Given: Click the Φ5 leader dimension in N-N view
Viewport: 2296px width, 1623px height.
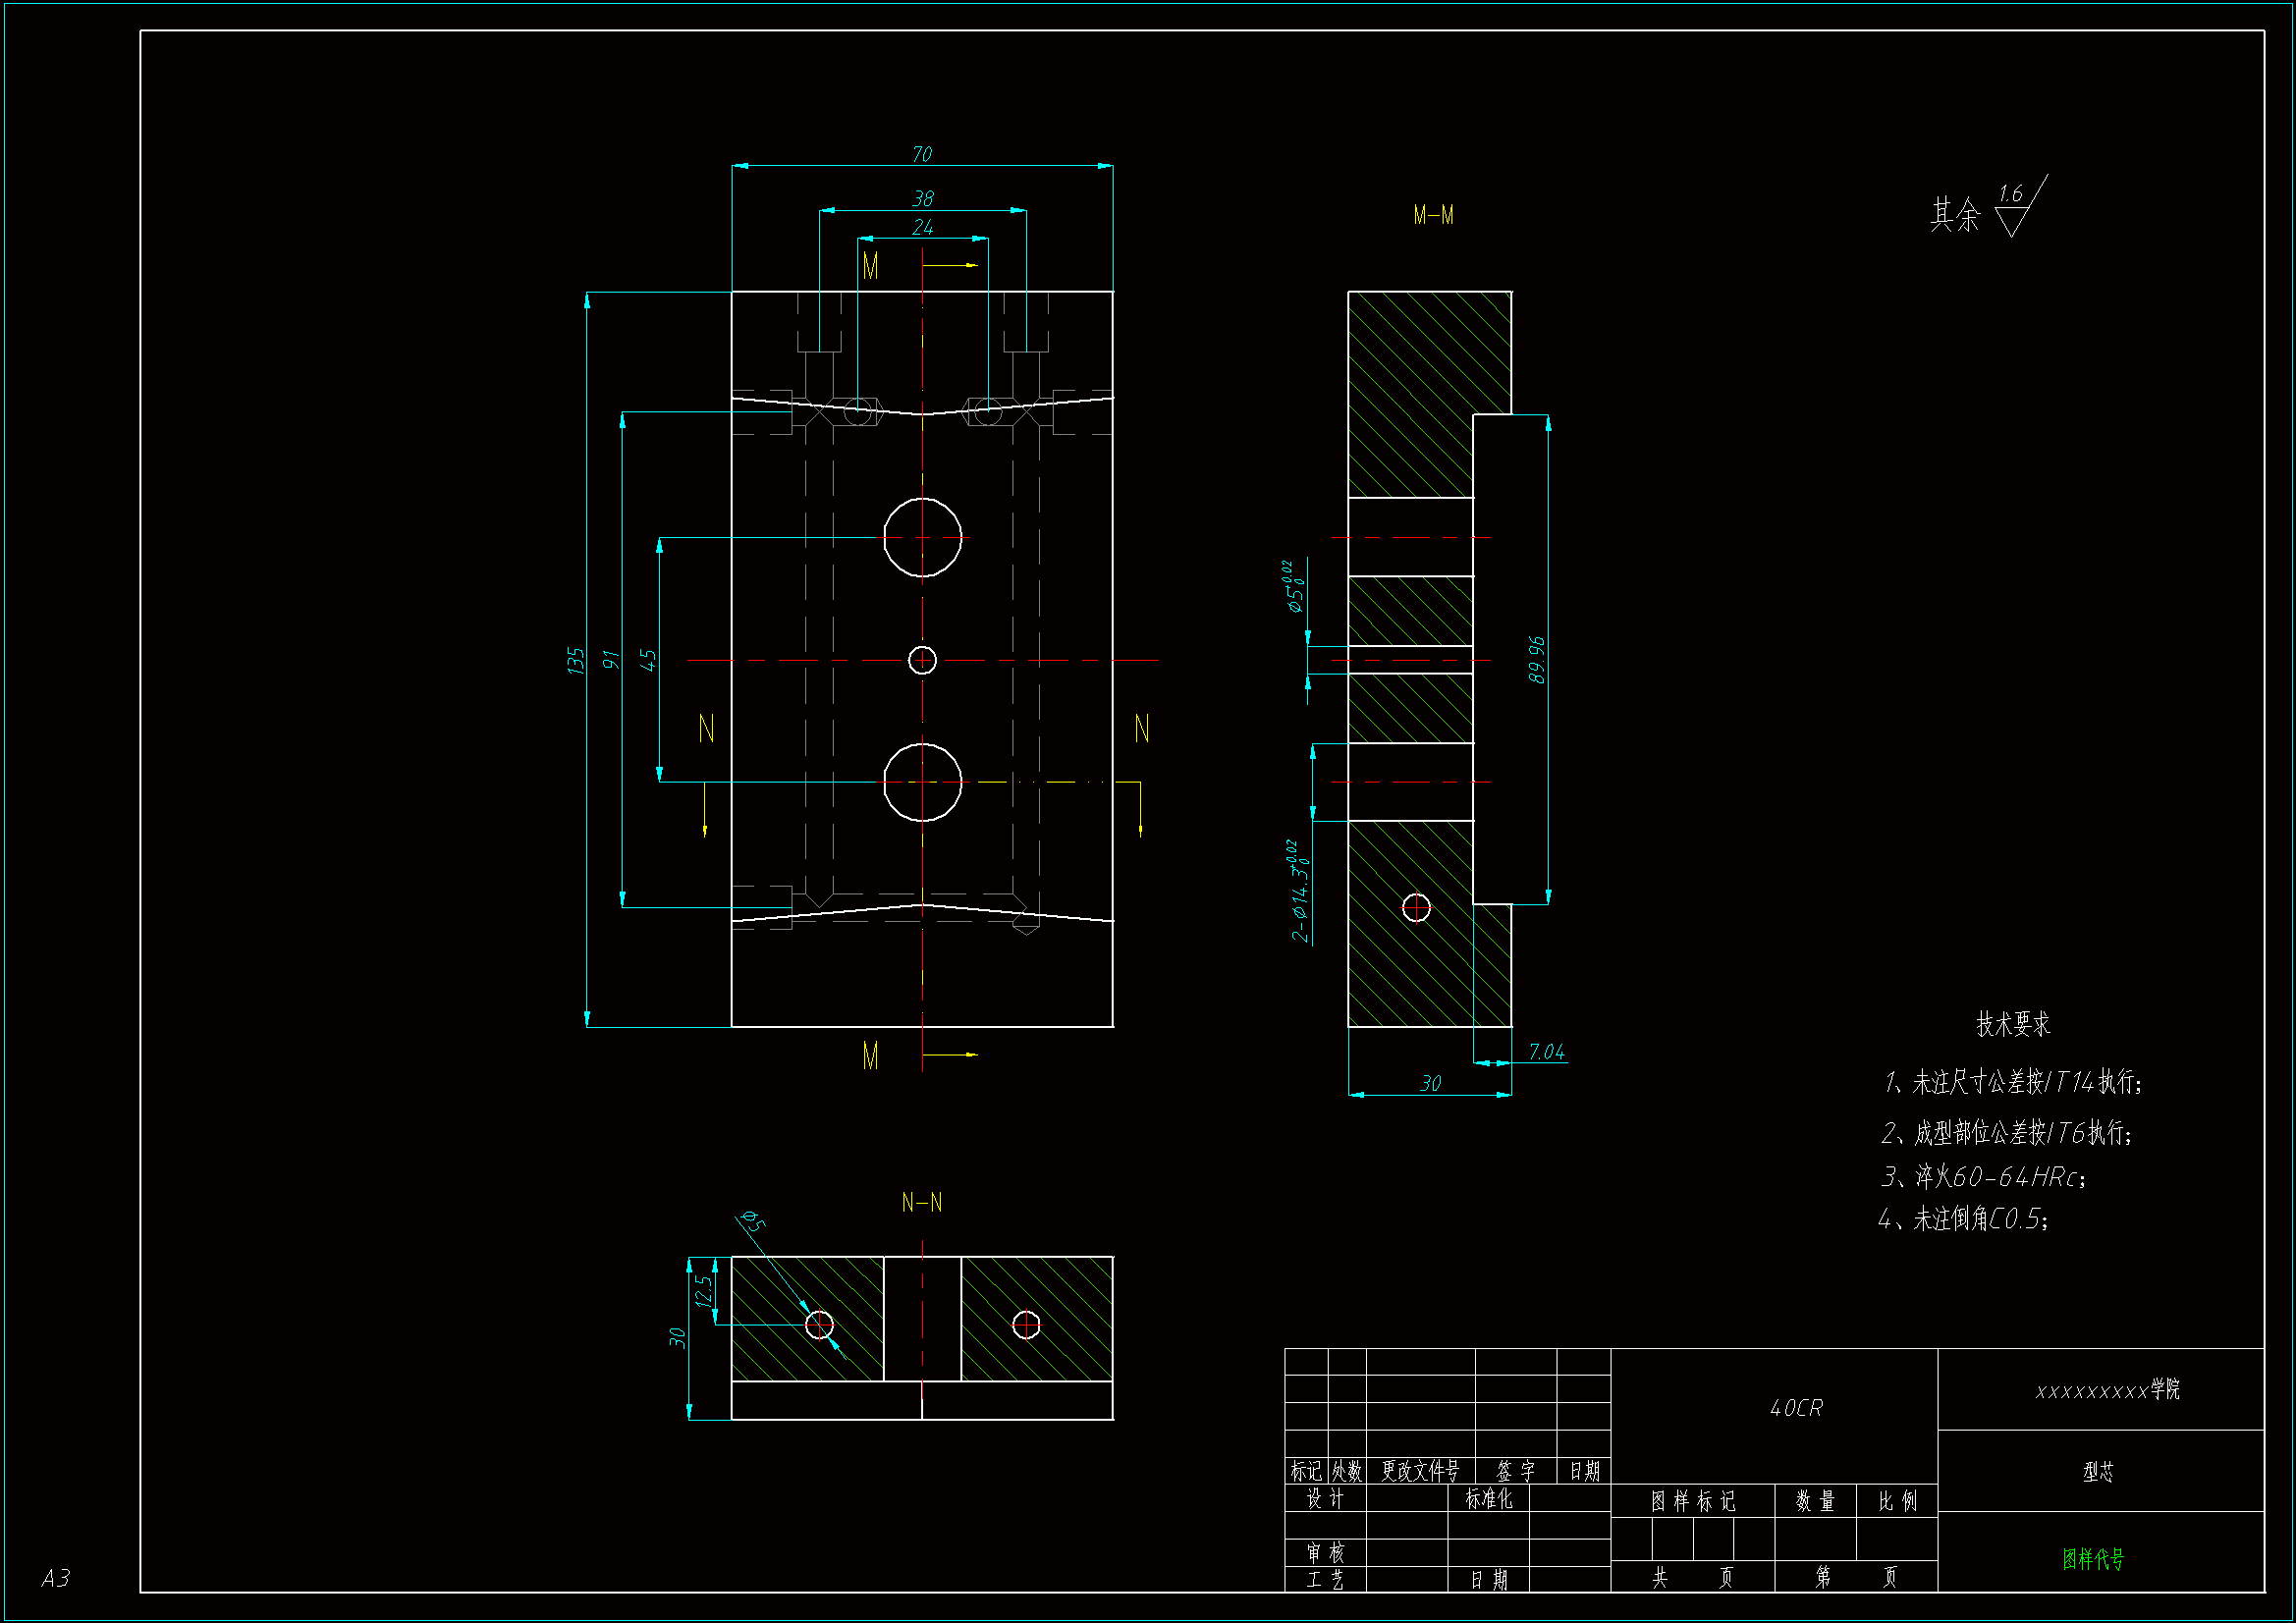Looking at the screenshot, I should [752, 1221].
